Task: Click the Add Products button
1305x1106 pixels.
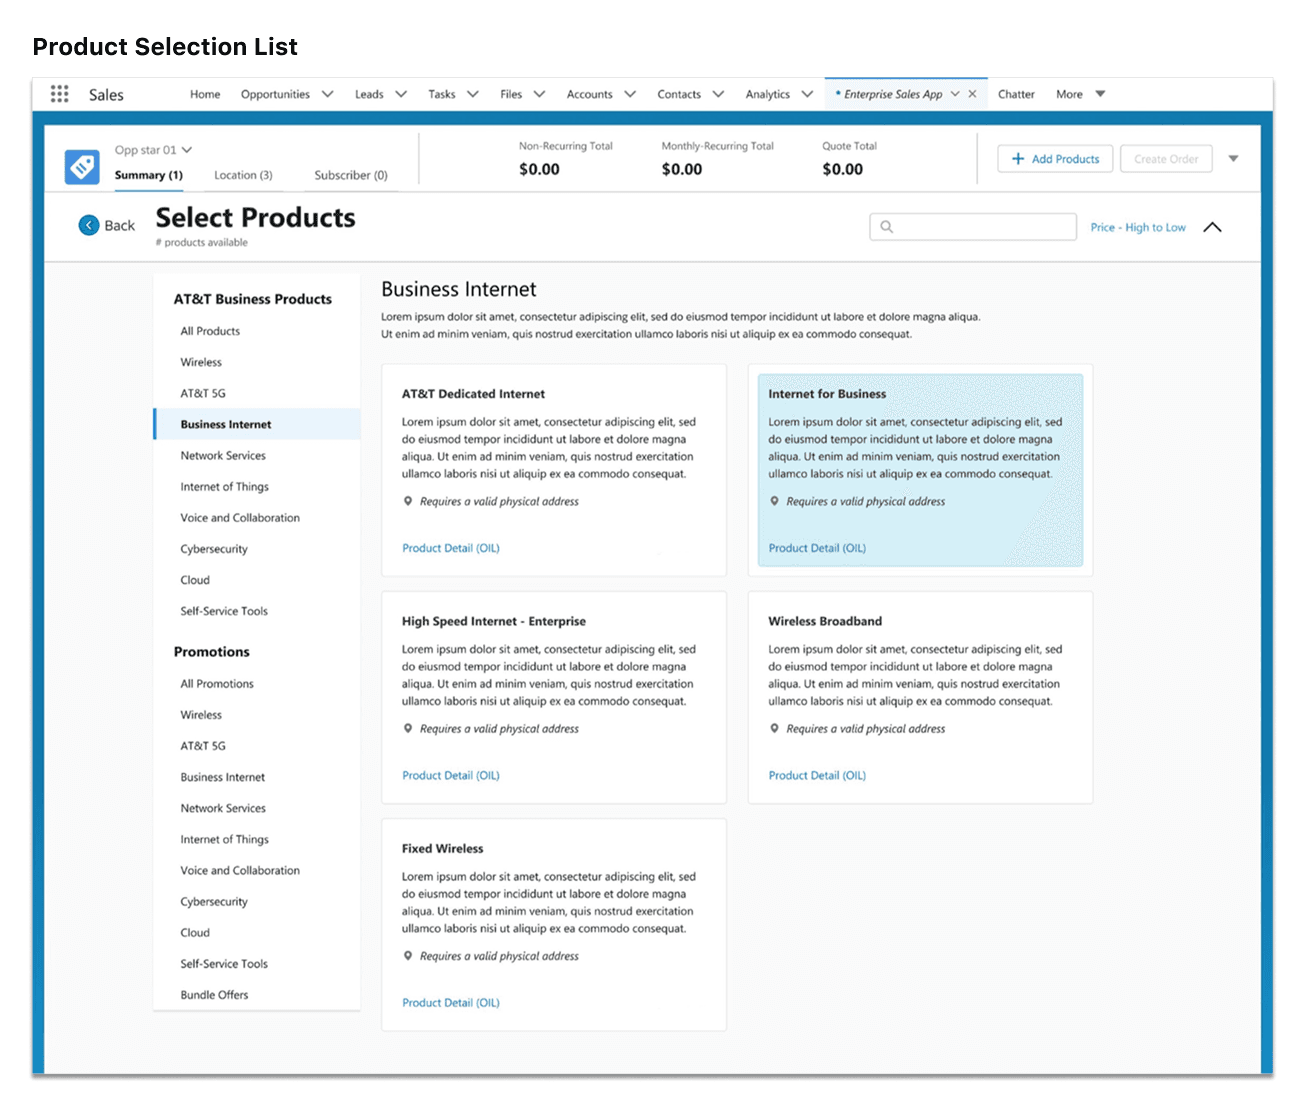Action: (1055, 159)
